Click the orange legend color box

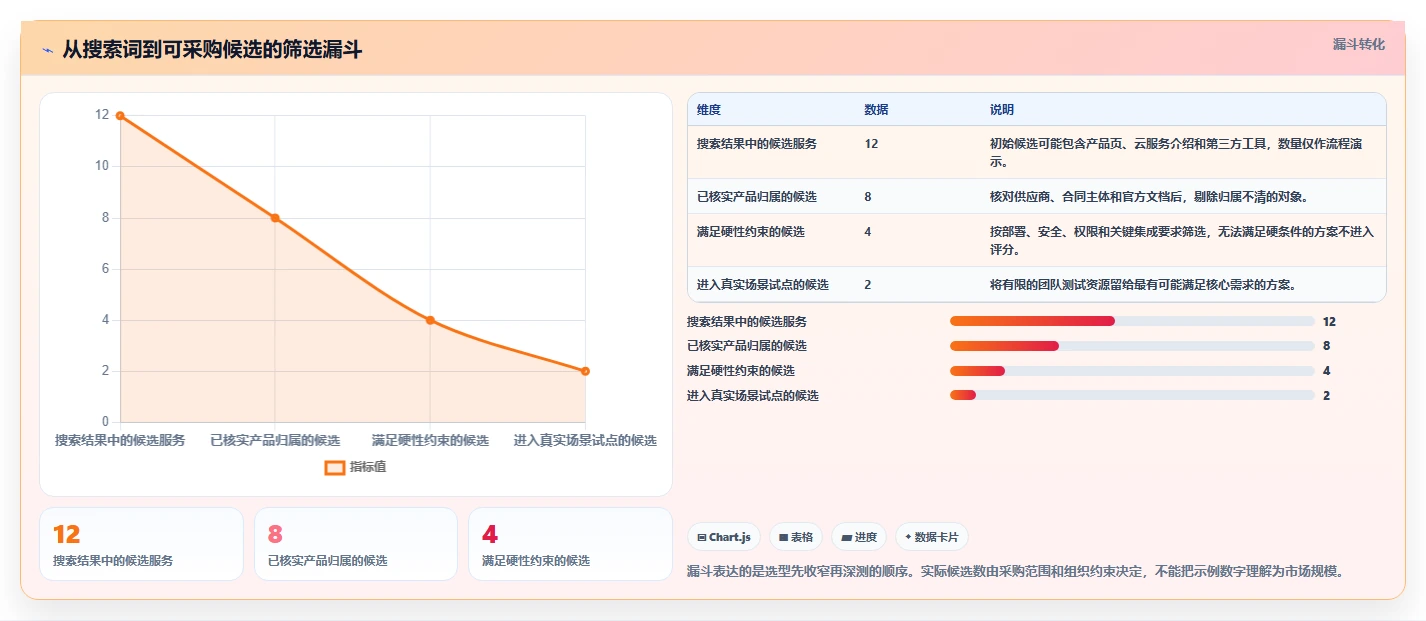coord(335,467)
